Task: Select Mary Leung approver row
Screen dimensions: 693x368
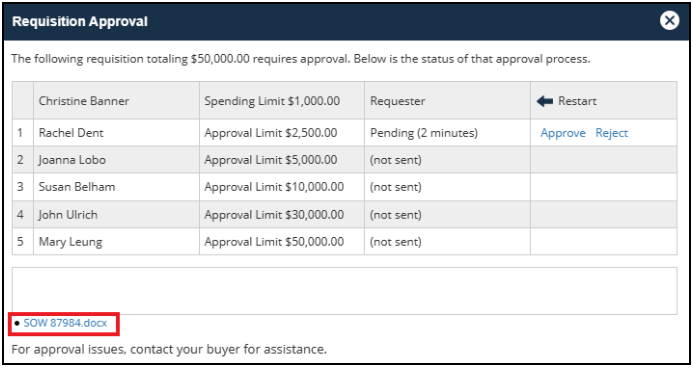Action: click(344, 242)
